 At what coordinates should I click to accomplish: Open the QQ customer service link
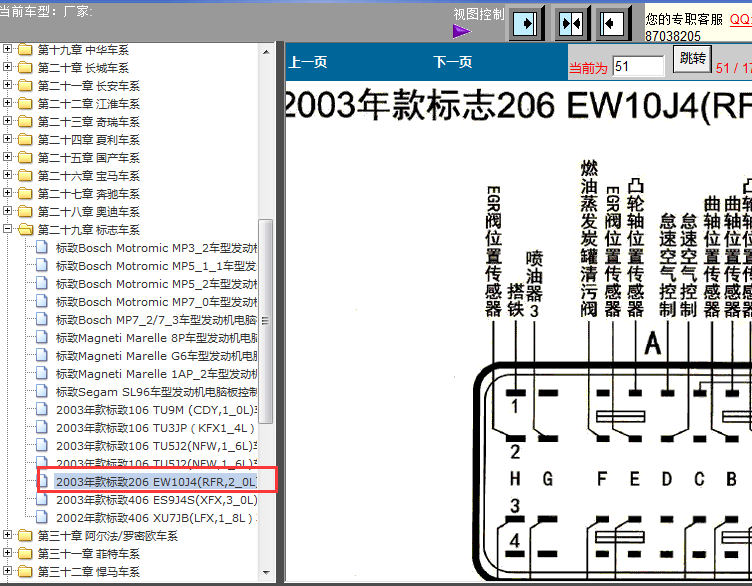(x=740, y=19)
